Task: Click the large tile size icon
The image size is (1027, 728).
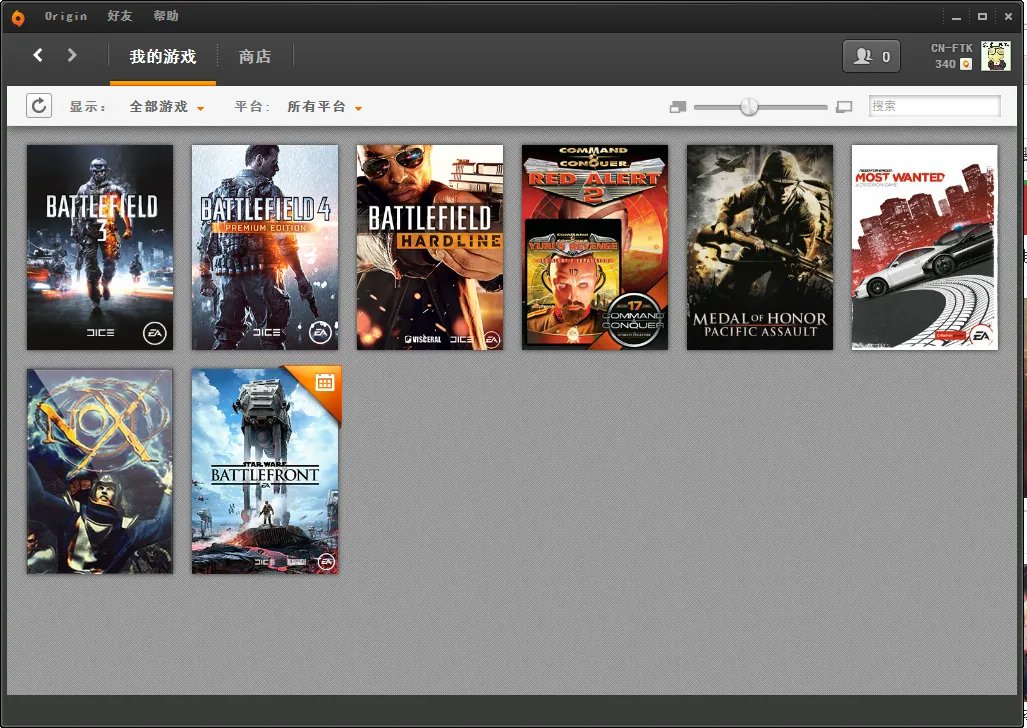Action: (x=844, y=107)
